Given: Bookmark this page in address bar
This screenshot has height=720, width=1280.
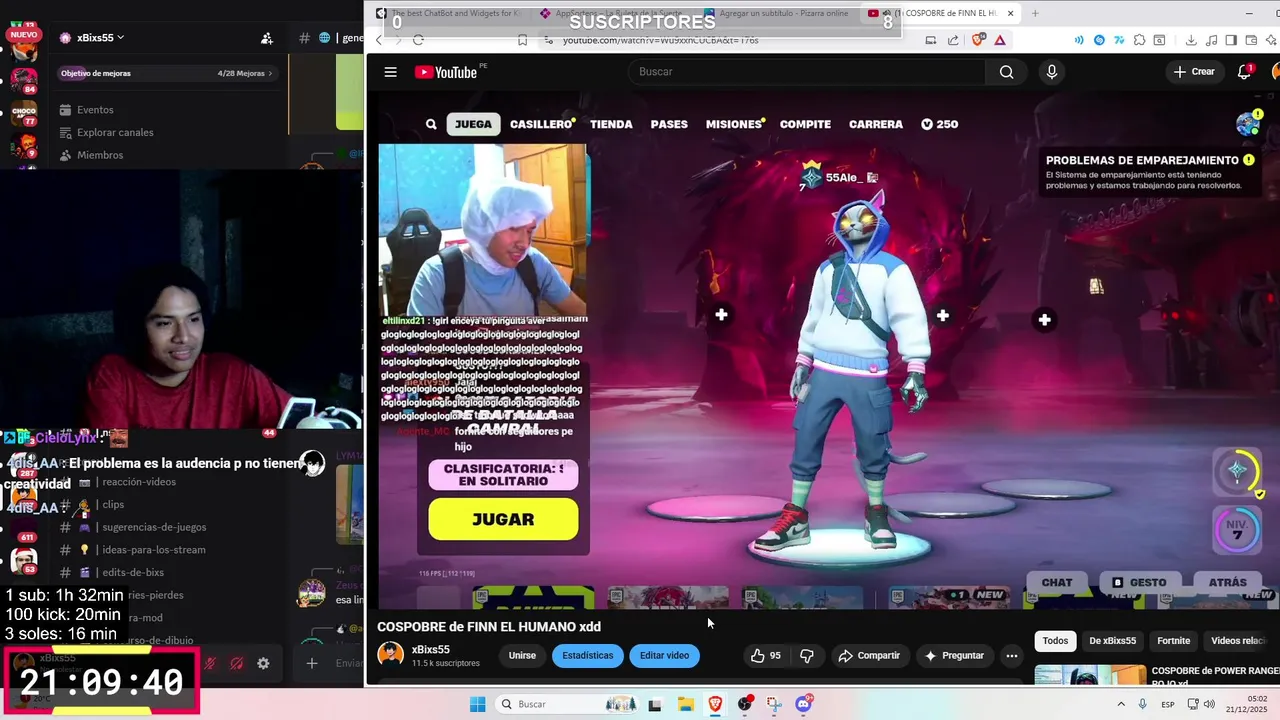Looking at the screenshot, I should 522,40.
